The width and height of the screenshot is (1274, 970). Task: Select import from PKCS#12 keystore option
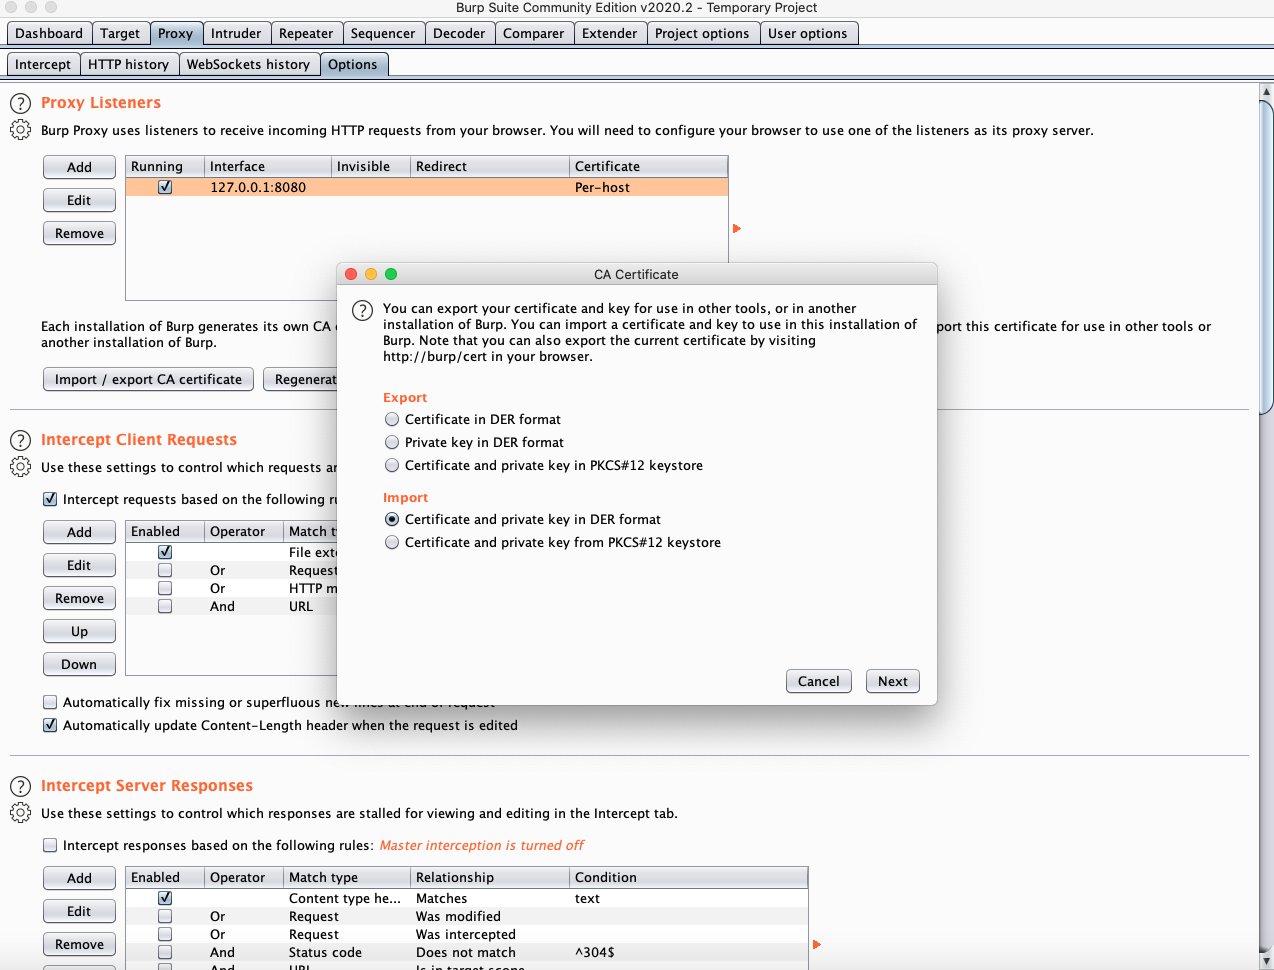click(x=392, y=542)
